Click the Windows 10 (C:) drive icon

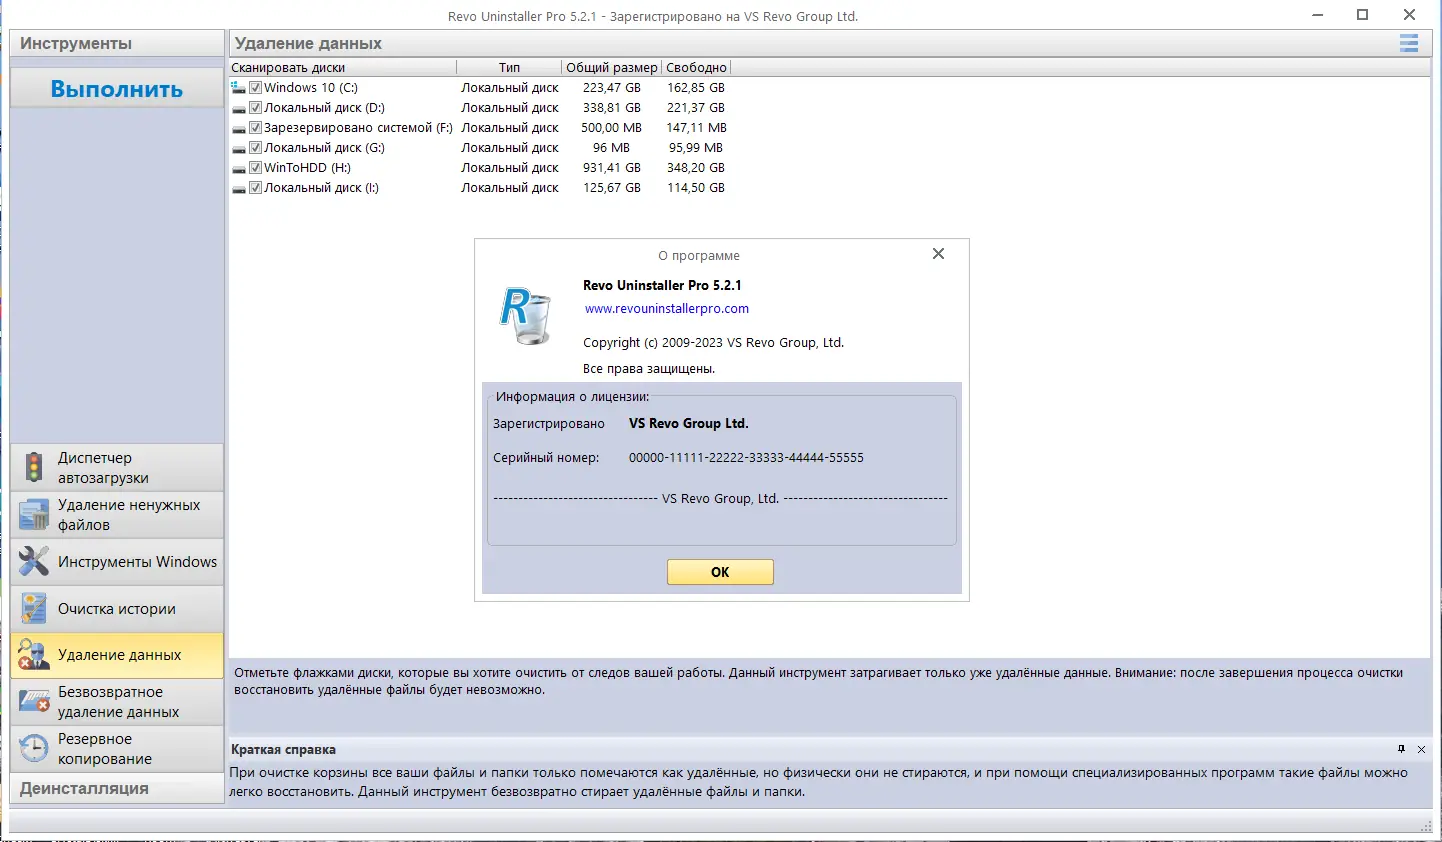coord(239,88)
